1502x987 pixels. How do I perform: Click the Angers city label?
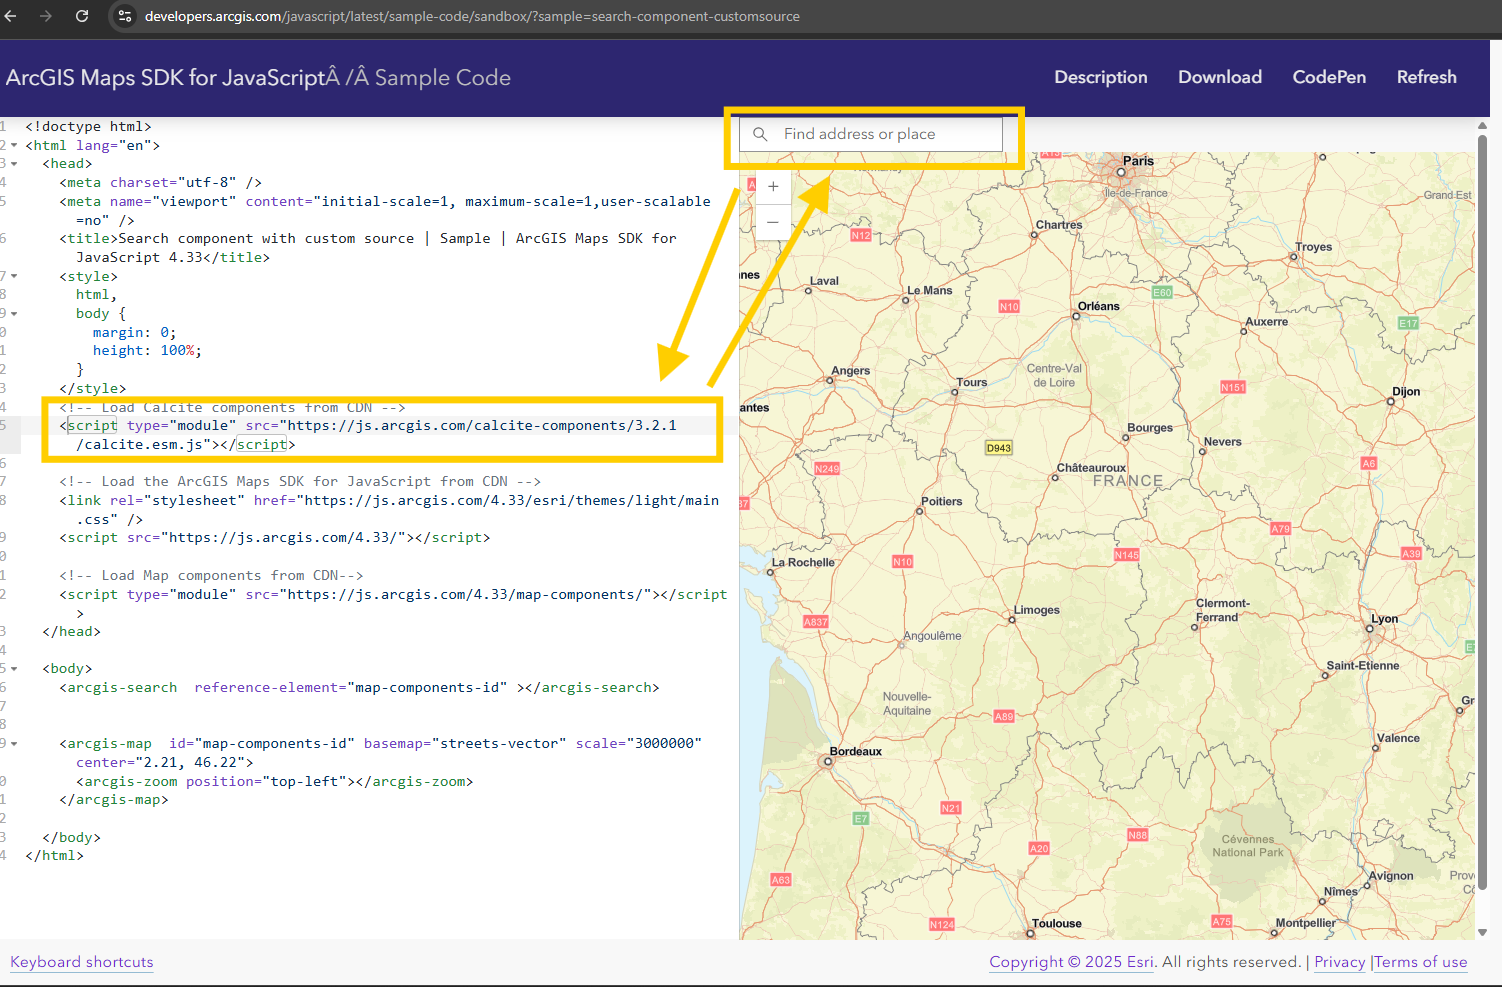coord(851,370)
